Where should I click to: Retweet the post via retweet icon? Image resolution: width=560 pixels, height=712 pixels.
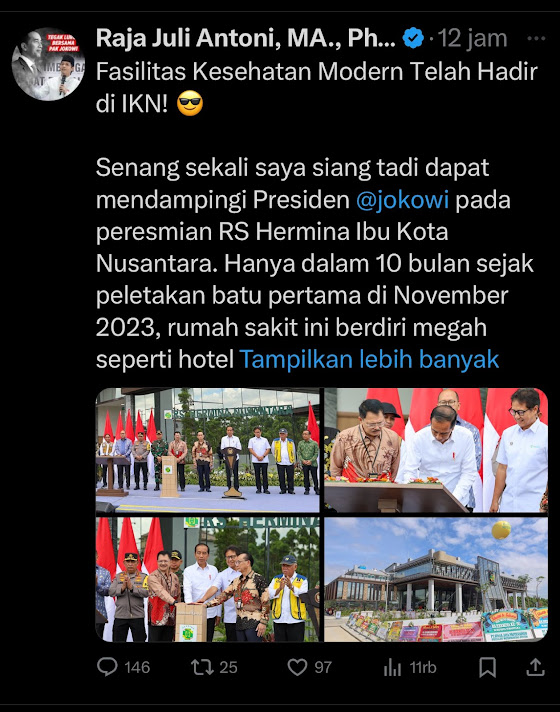pos(202,667)
